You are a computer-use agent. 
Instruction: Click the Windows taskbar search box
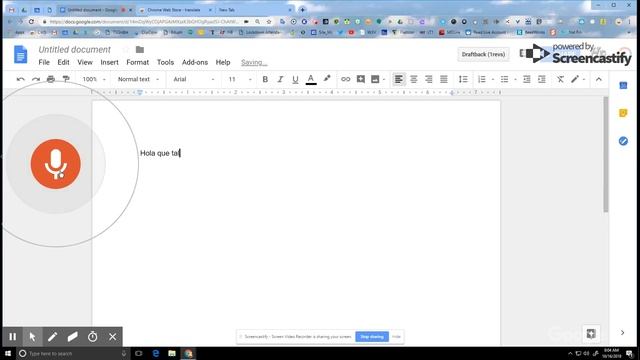pos(73,353)
